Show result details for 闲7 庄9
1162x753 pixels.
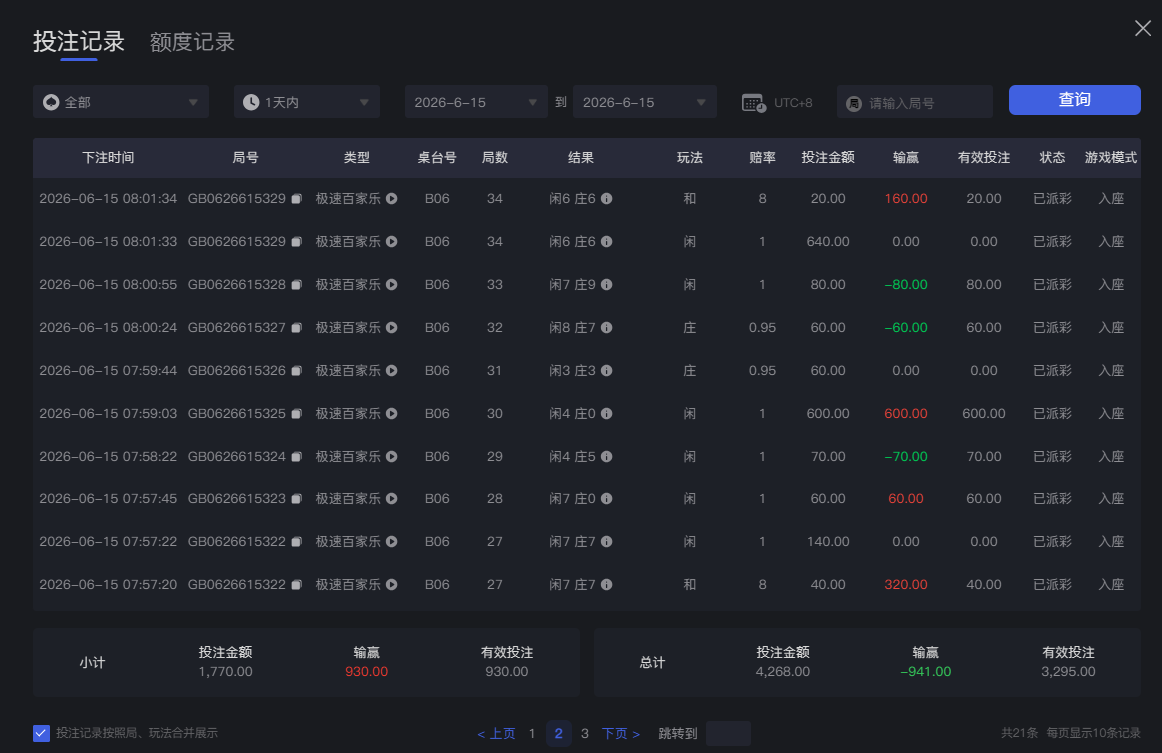pyautogui.click(x=606, y=285)
